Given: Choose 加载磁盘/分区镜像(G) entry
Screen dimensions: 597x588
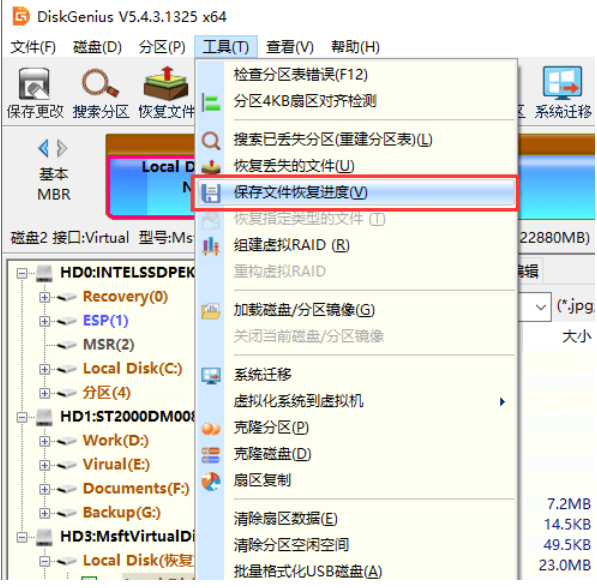Looking at the screenshot, I should (x=356, y=310).
